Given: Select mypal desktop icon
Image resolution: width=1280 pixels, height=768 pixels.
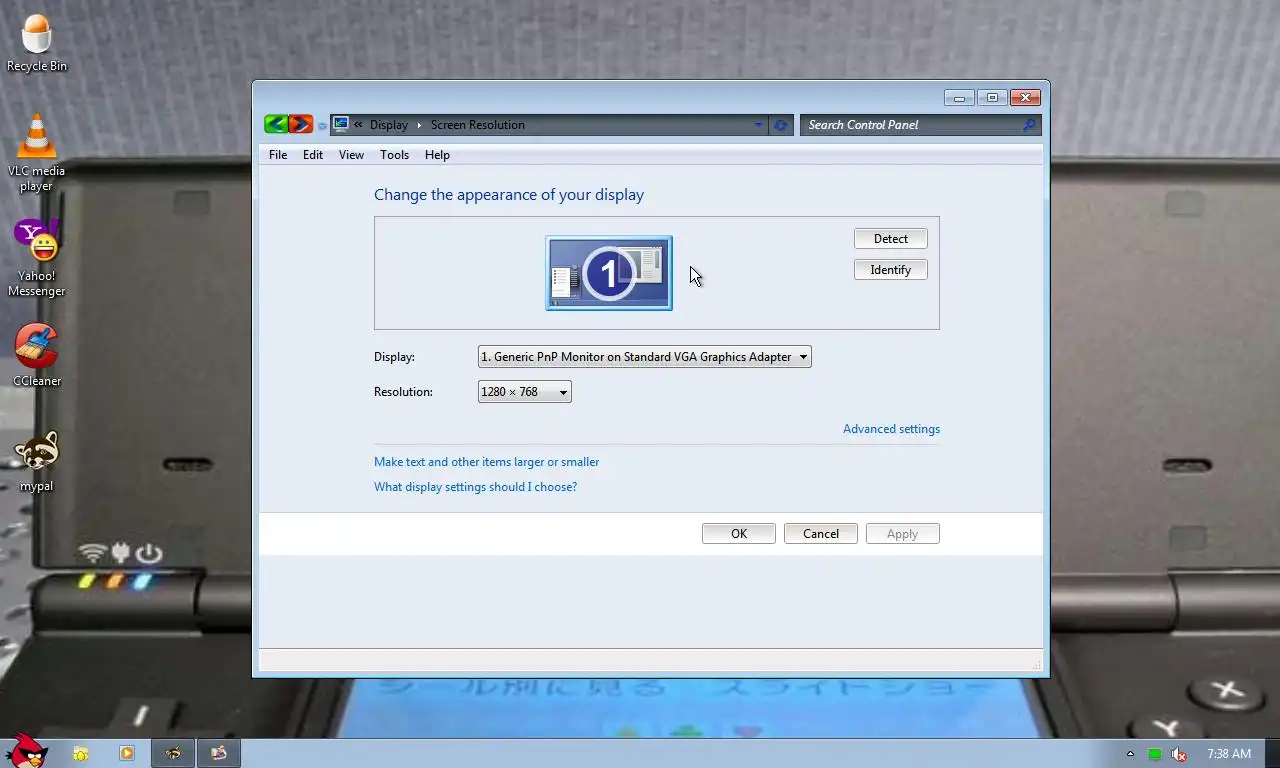Looking at the screenshot, I should click(x=37, y=462).
